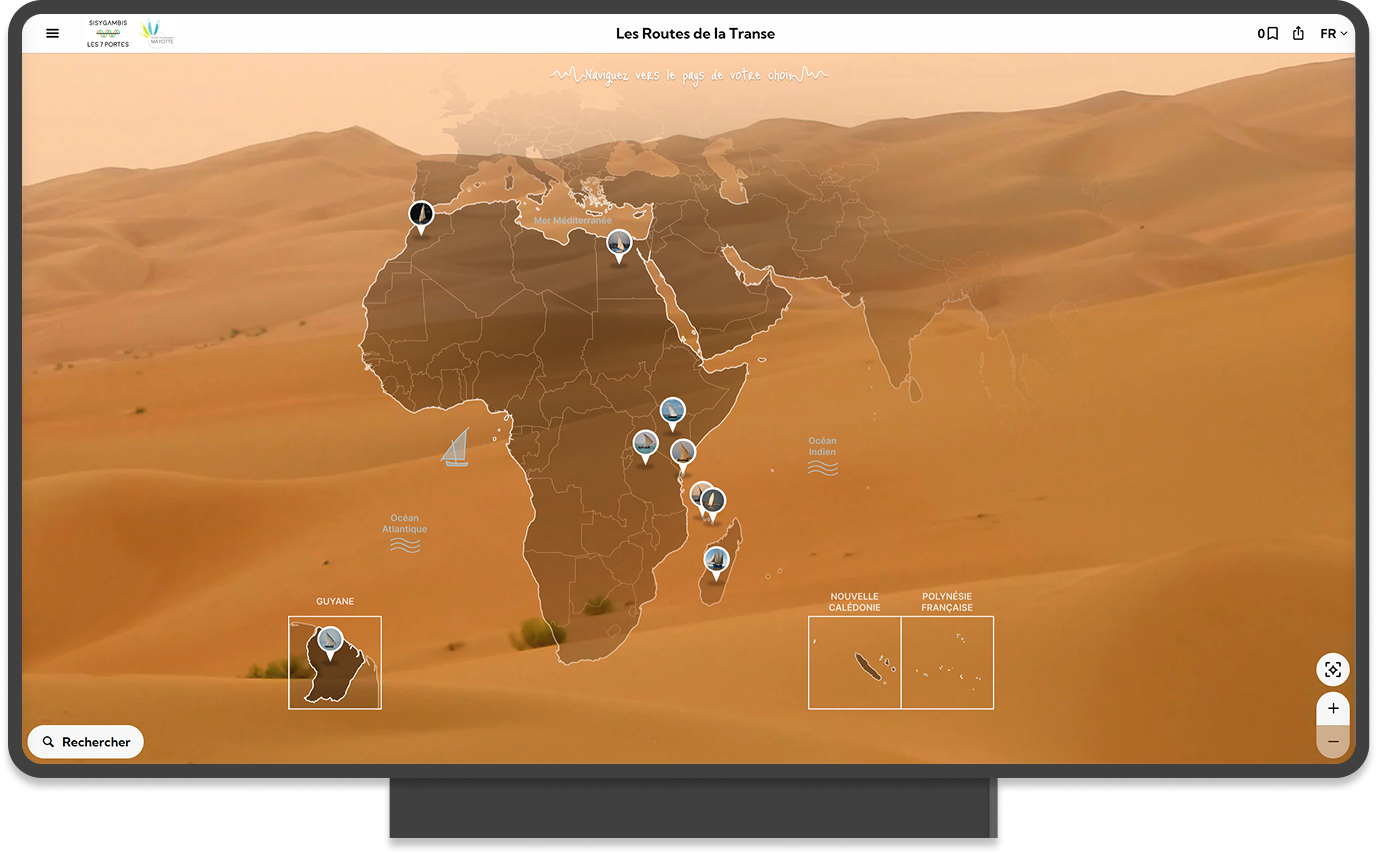Click the Sisygambis Les 7 Portes logo
The width and height of the screenshot is (1378, 854).
pyautogui.click(x=108, y=33)
